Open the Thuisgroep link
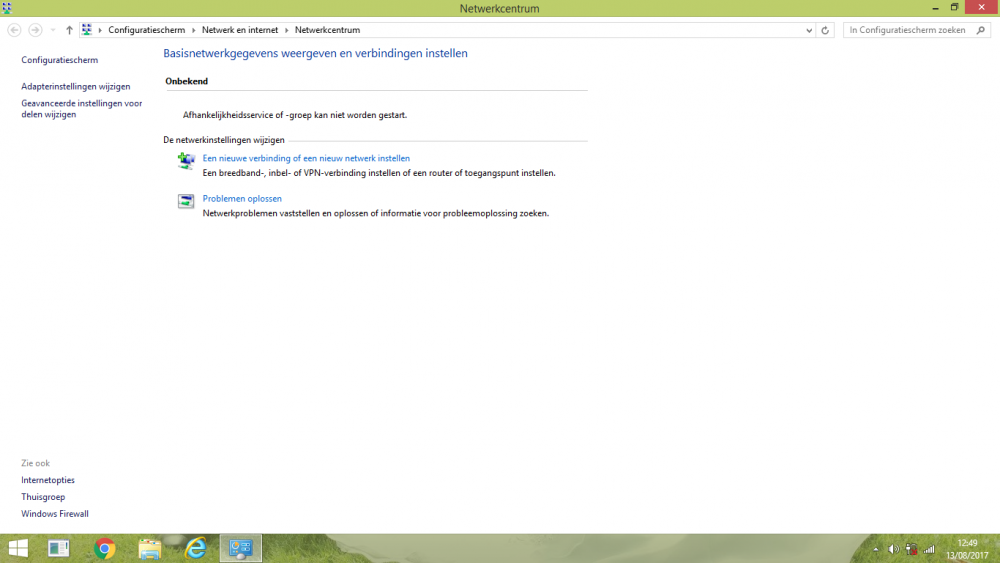Image resolution: width=1000 pixels, height=563 pixels. (43, 497)
